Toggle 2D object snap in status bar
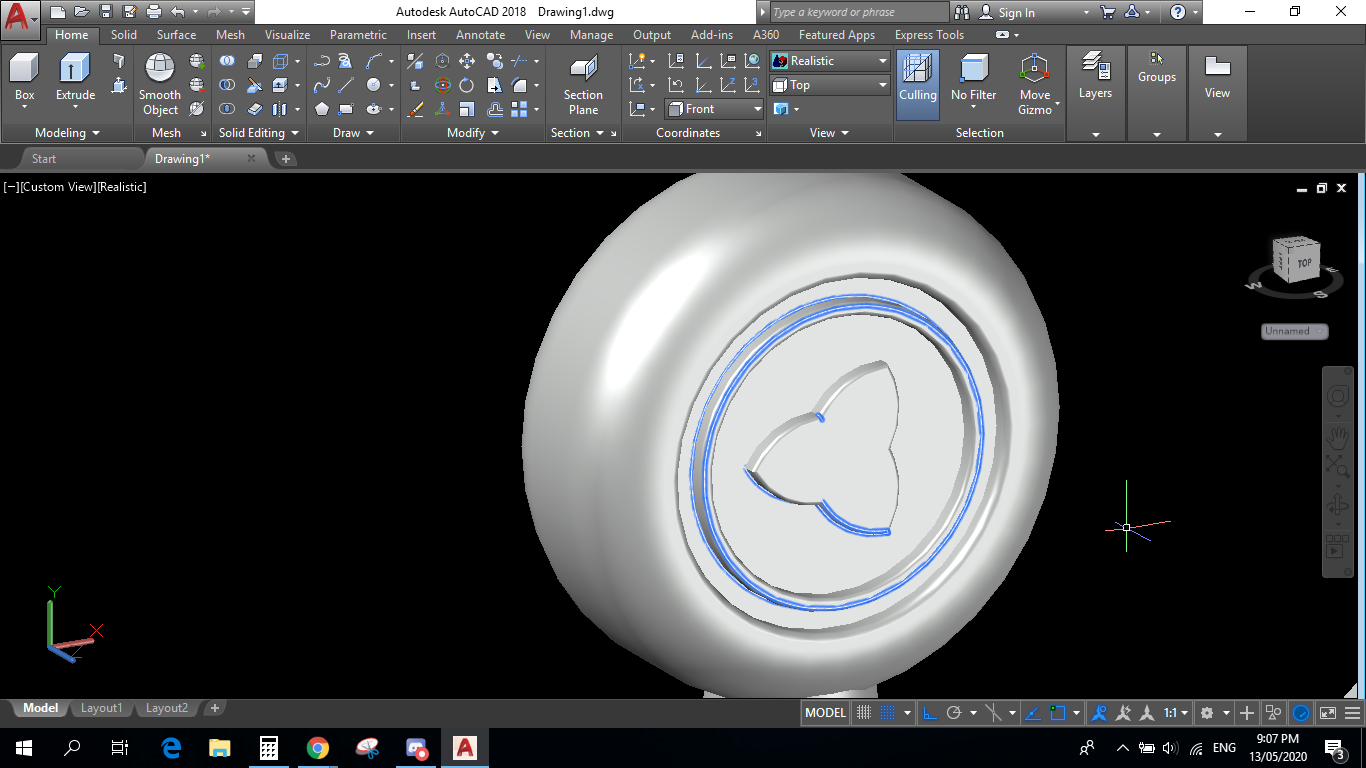Viewport: 1366px width, 768px height. 1058,713
